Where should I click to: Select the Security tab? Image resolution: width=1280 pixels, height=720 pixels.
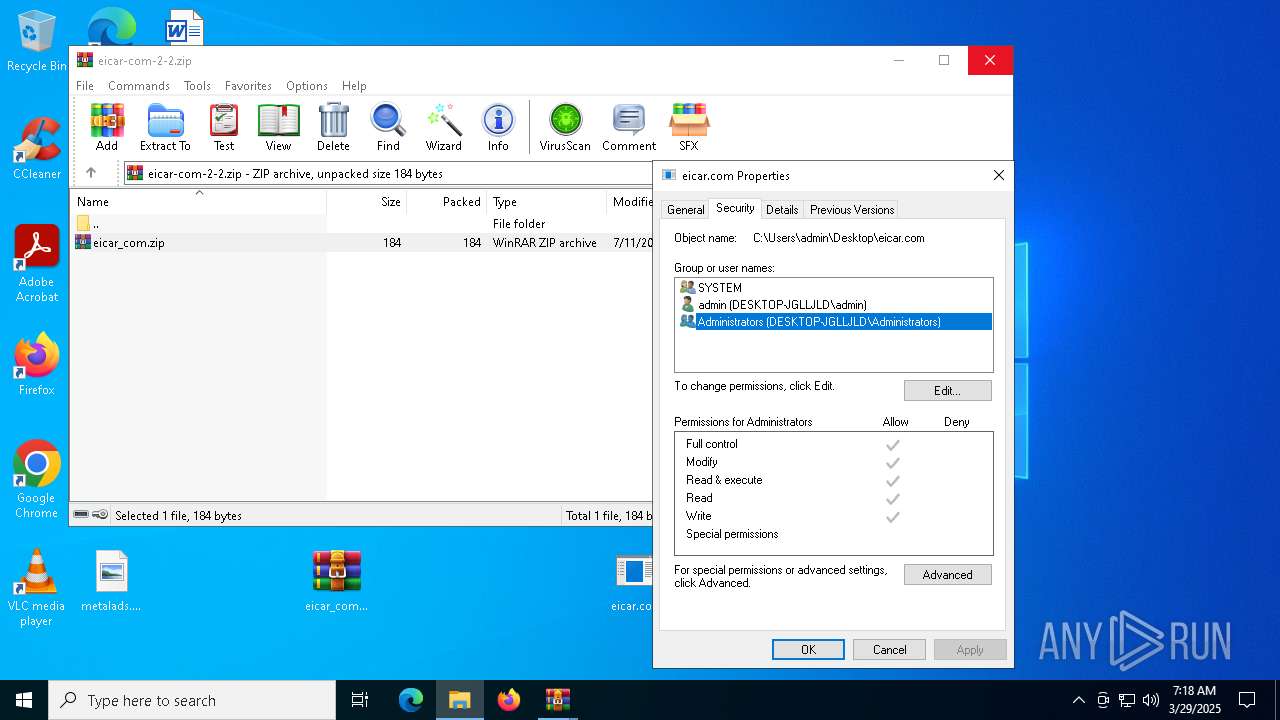(x=735, y=208)
